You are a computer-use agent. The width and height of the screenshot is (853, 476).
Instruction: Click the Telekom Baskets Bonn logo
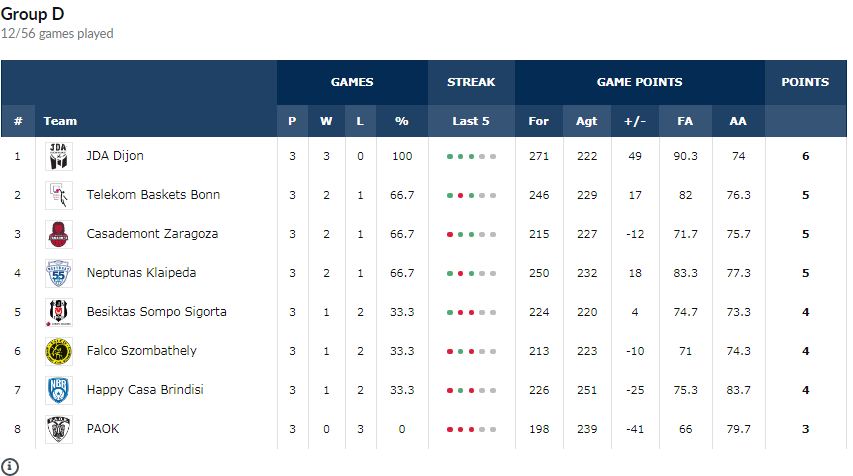coord(58,195)
